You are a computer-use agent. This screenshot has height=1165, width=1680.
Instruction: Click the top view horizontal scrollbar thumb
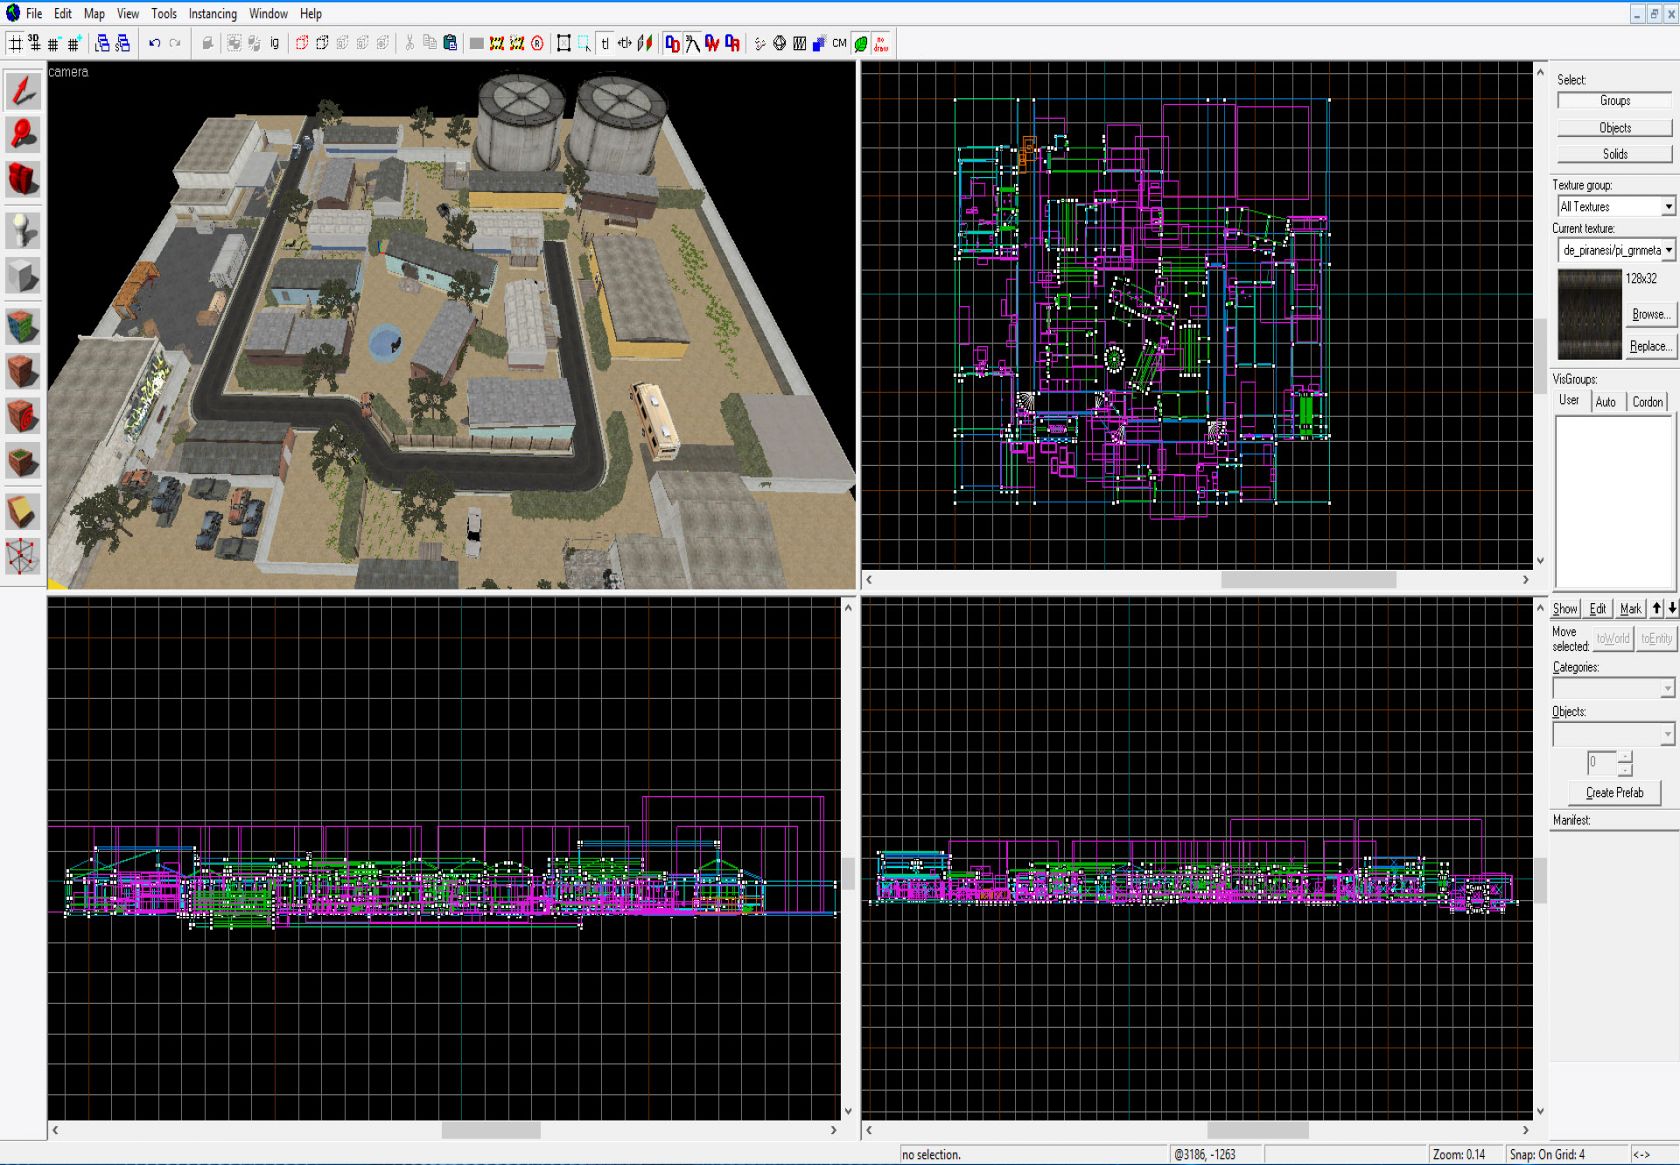pos(1307,580)
